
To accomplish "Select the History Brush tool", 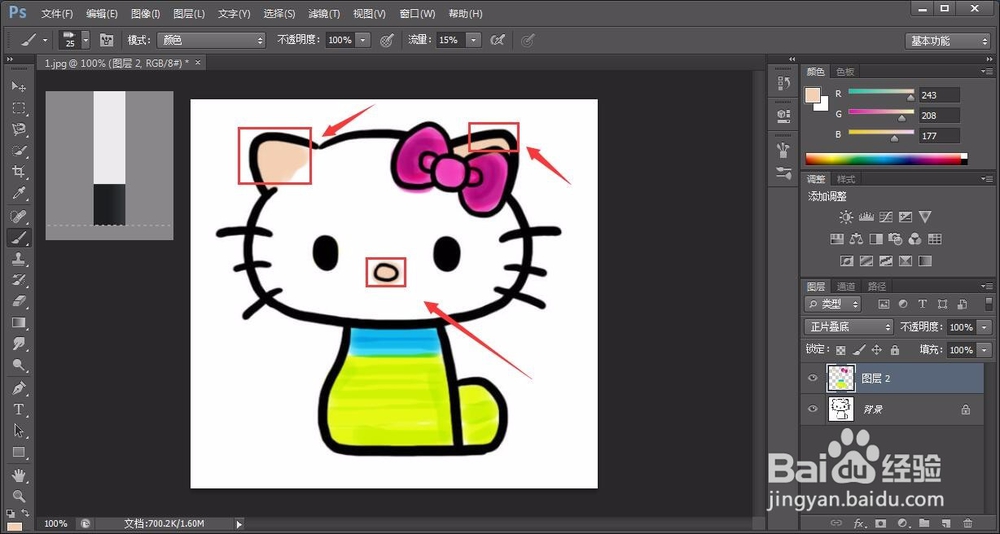I will click(x=18, y=280).
